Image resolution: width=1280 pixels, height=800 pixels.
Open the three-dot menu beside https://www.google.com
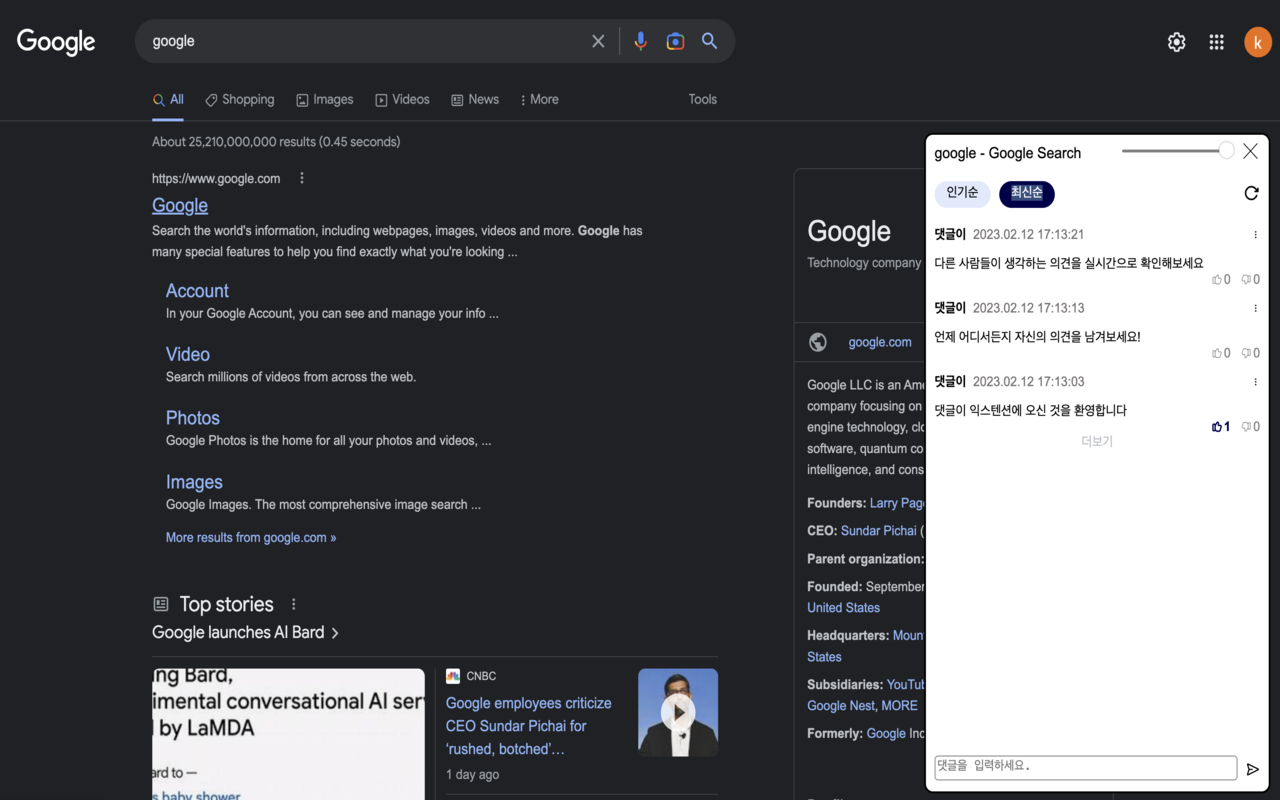coord(302,178)
